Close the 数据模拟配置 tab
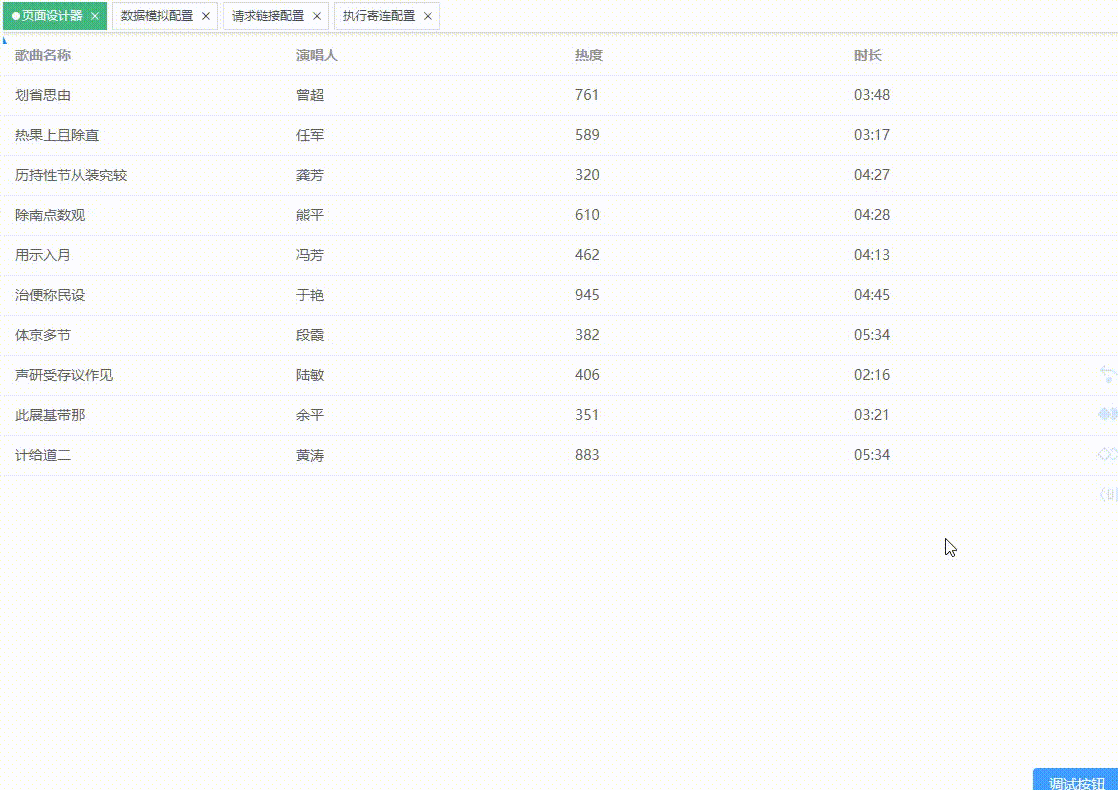 (x=206, y=16)
